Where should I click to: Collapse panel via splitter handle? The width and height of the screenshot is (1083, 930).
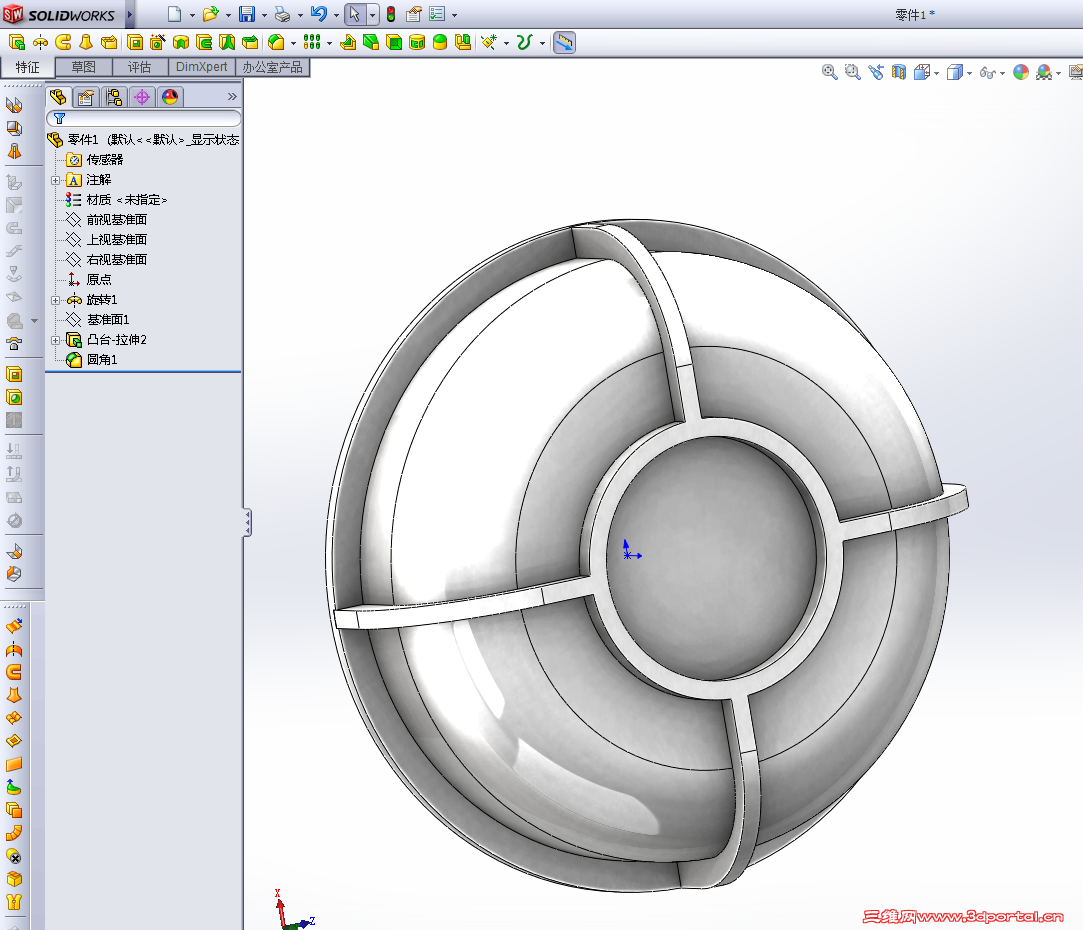click(247, 522)
